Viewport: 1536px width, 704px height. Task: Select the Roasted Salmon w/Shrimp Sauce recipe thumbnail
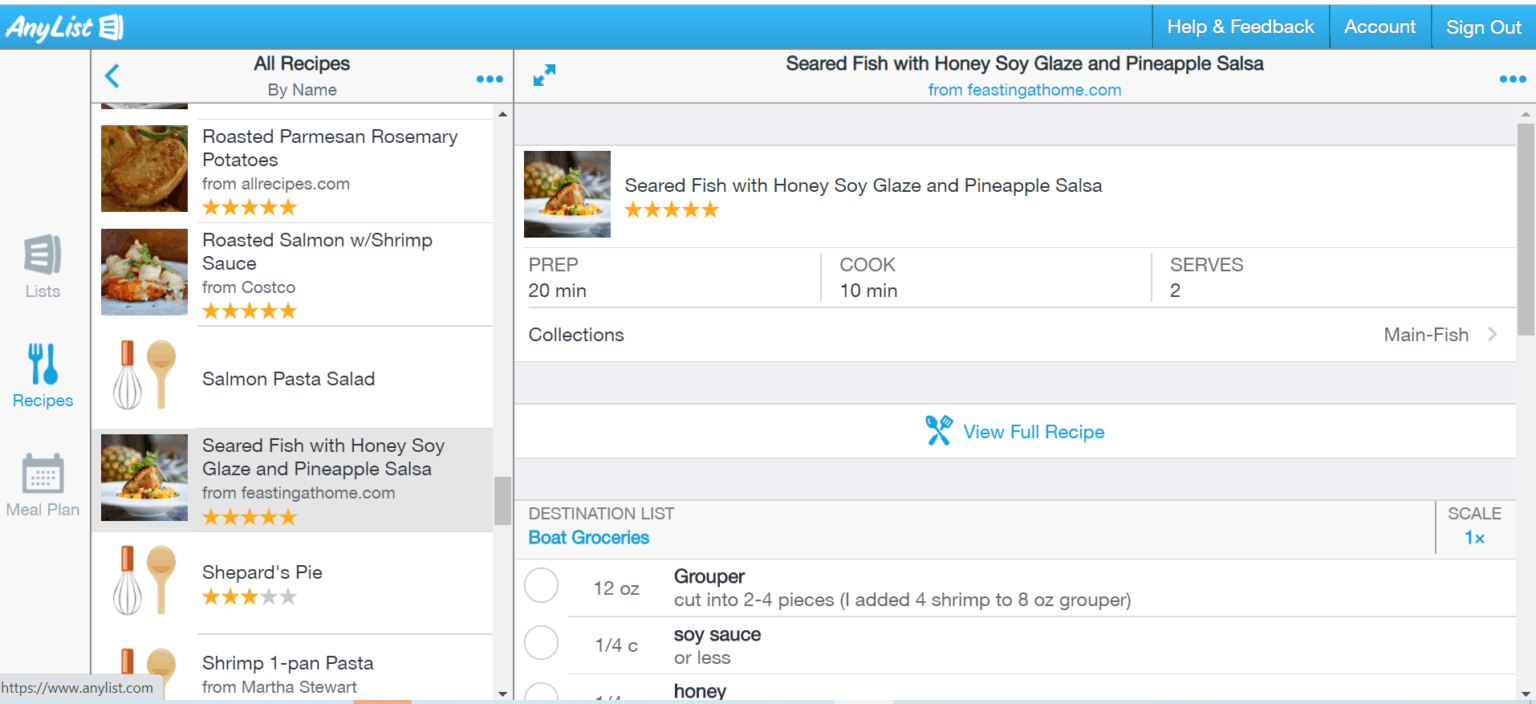144,272
